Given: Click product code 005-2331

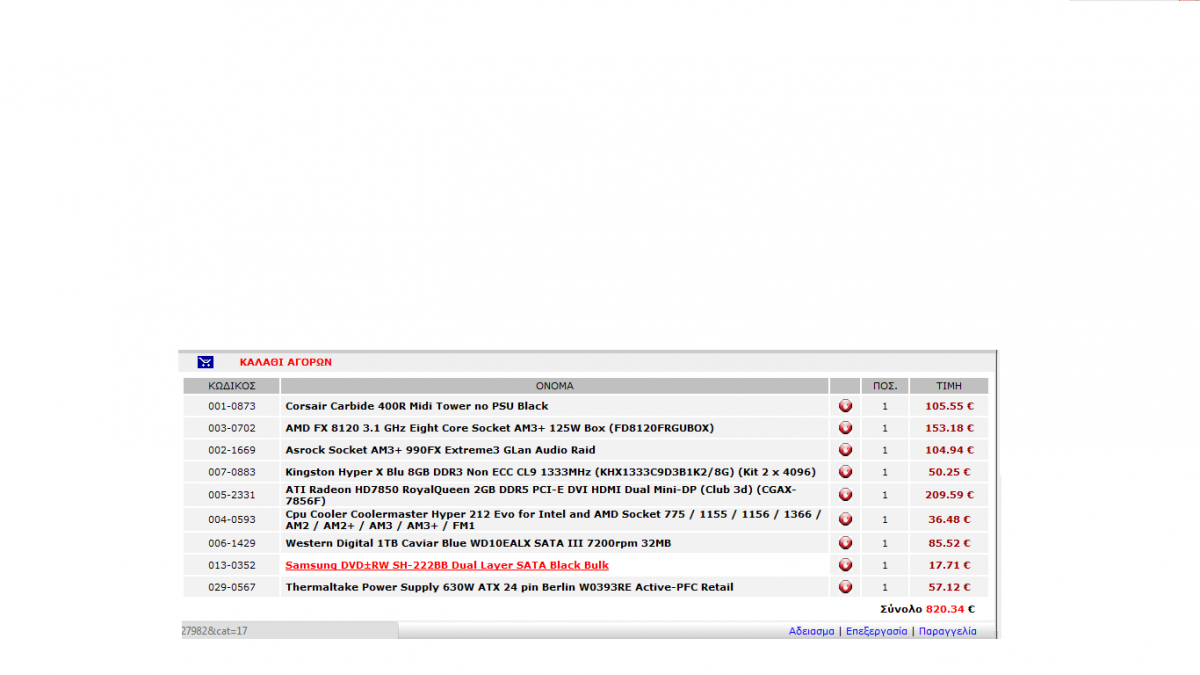Looking at the screenshot, I should (x=232, y=495).
